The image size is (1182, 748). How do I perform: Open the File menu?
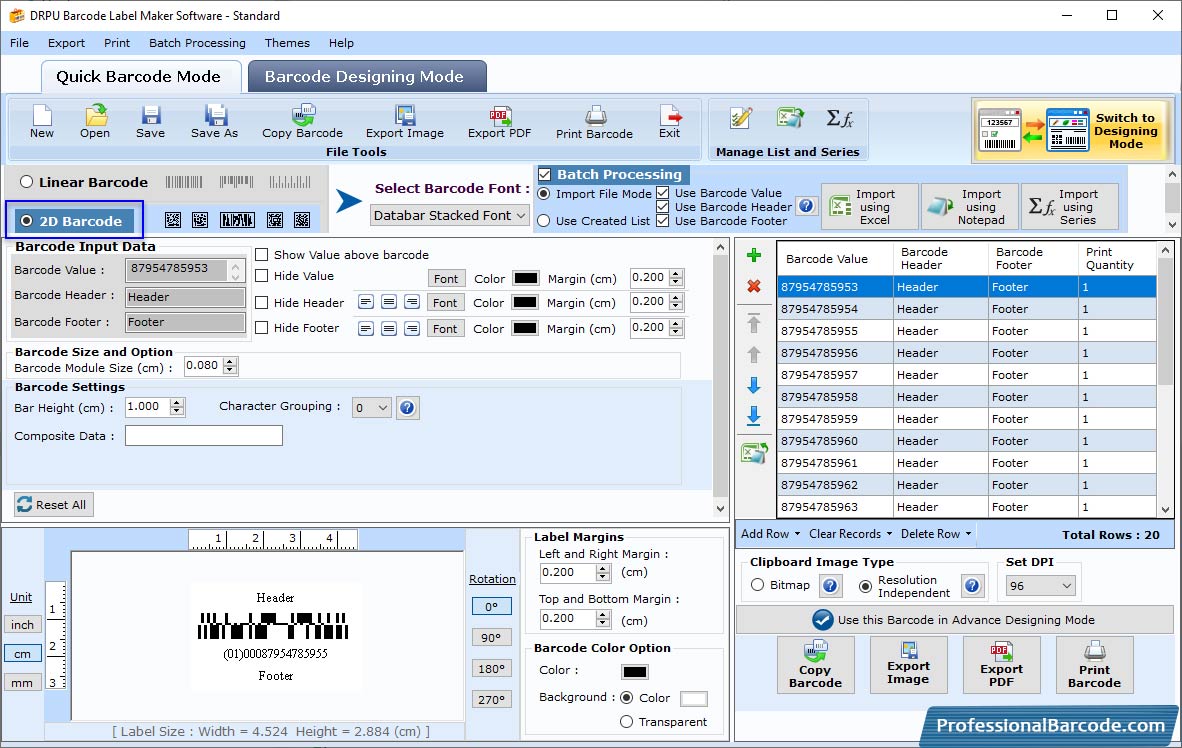[20, 43]
